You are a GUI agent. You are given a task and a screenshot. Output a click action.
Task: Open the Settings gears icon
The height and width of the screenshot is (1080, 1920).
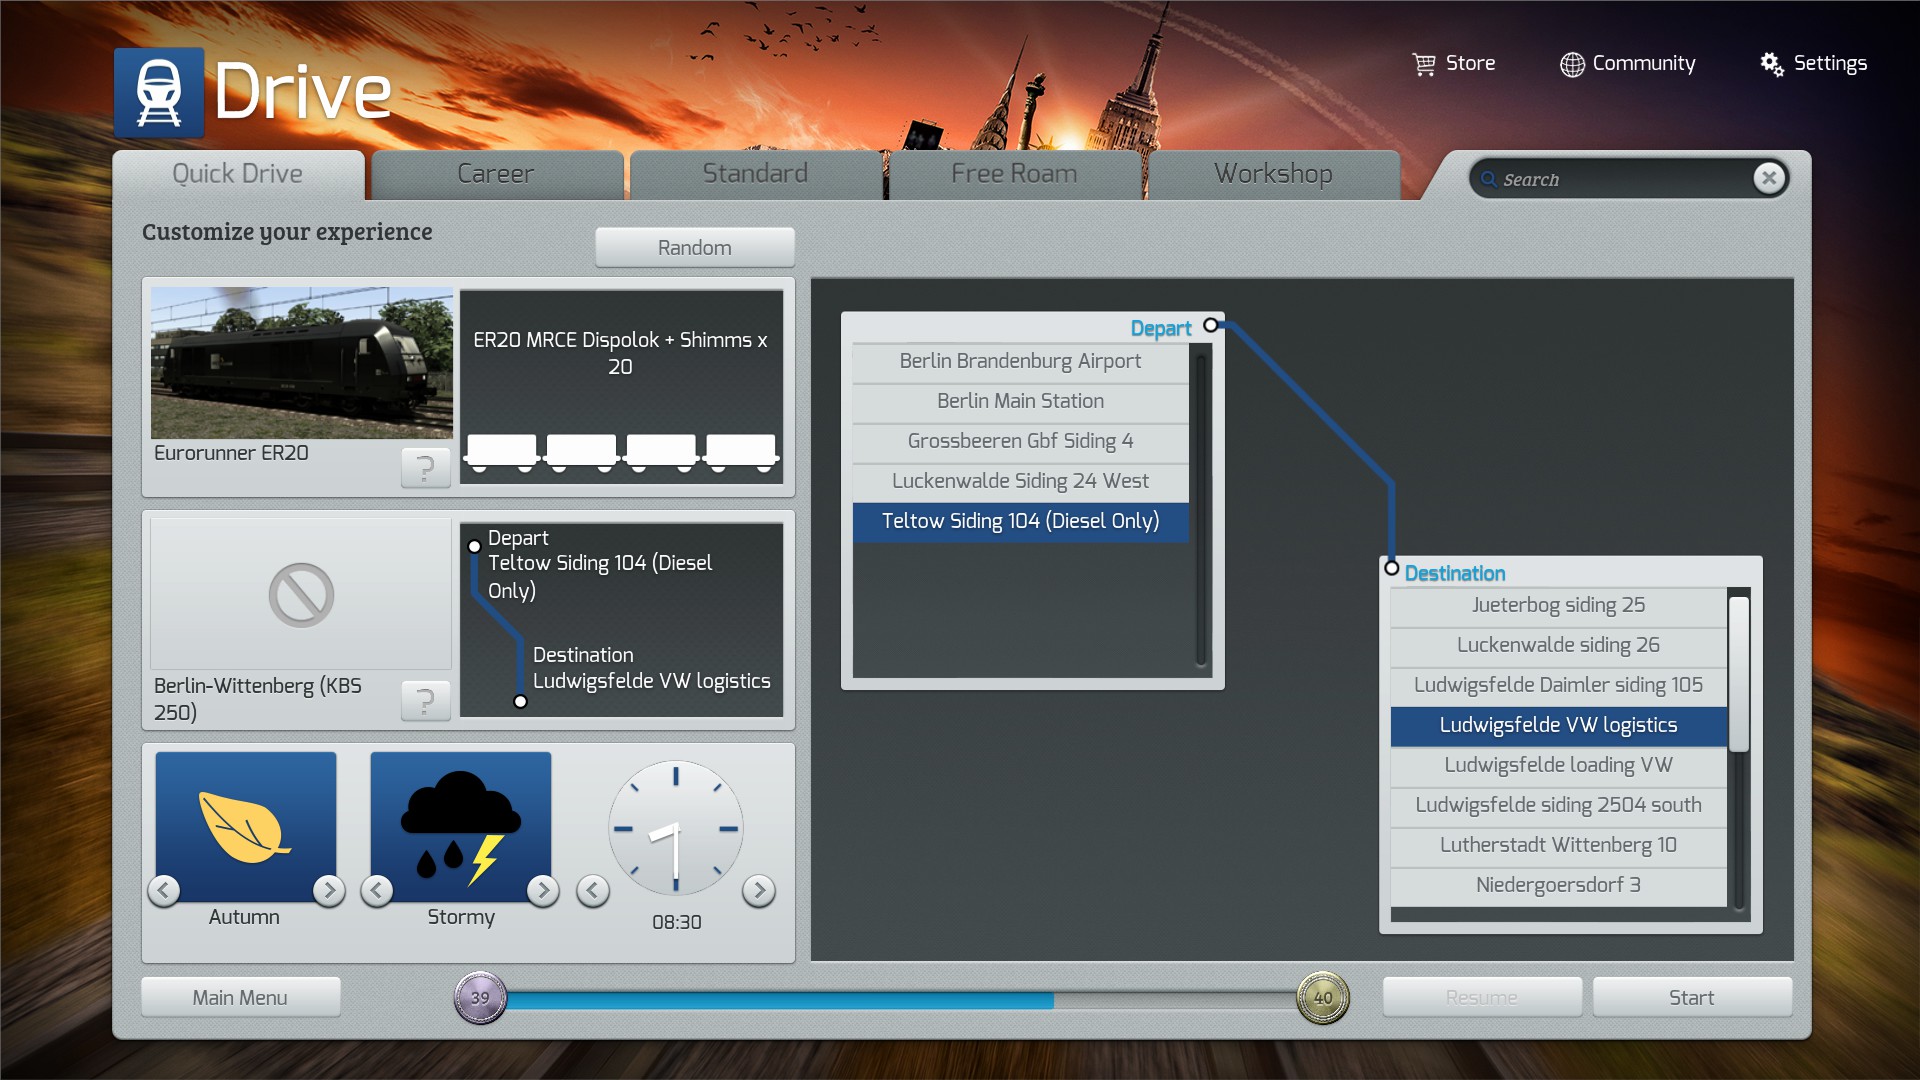(x=1771, y=64)
